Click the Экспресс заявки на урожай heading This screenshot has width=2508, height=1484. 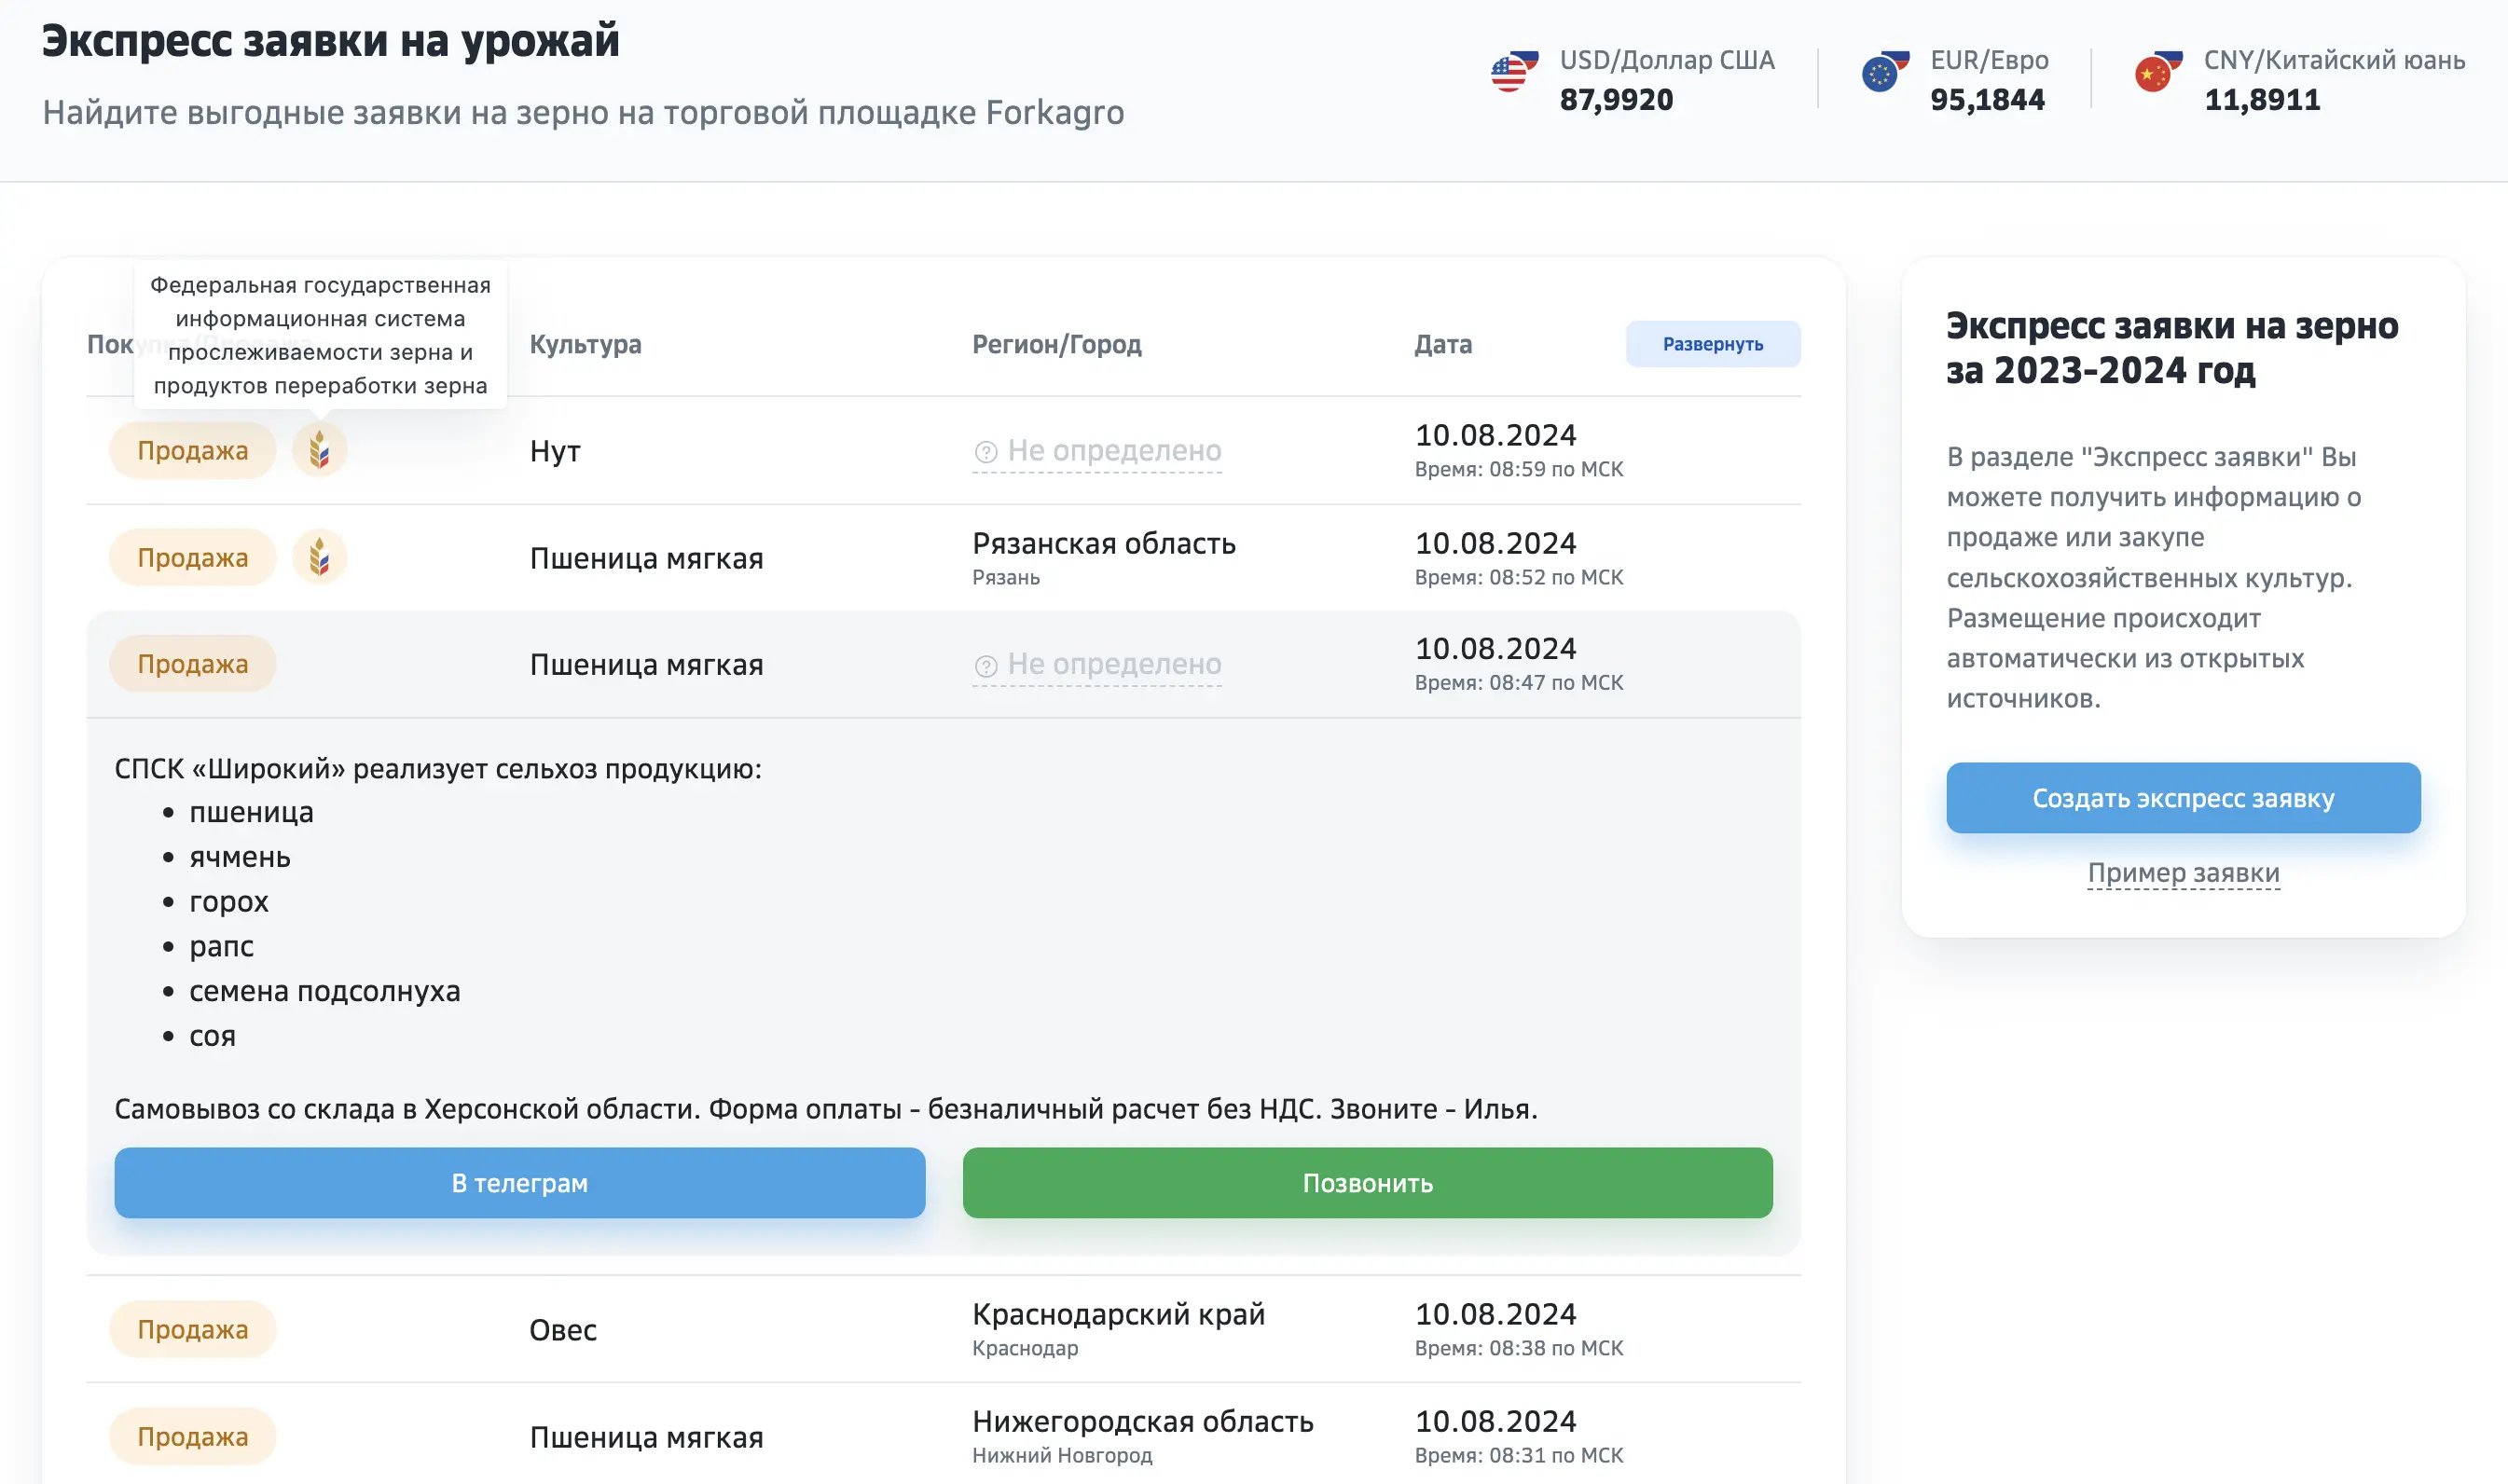tap(330, 41)
